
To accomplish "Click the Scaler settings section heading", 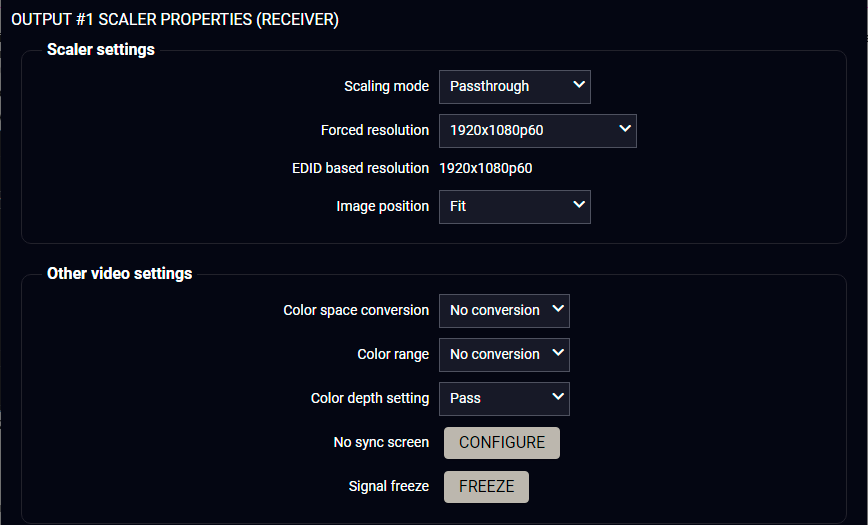I will click(x=101, y=50).
